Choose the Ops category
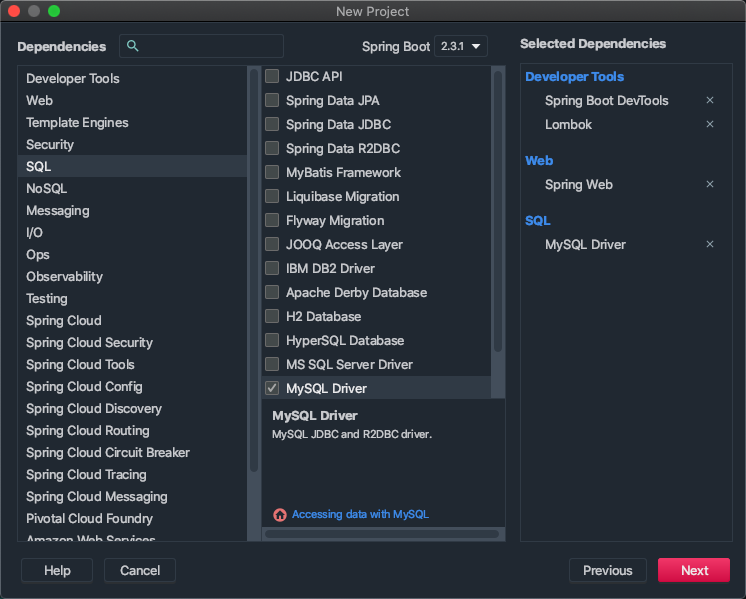The height and width of the screenshot is (599, 746). 132,255
